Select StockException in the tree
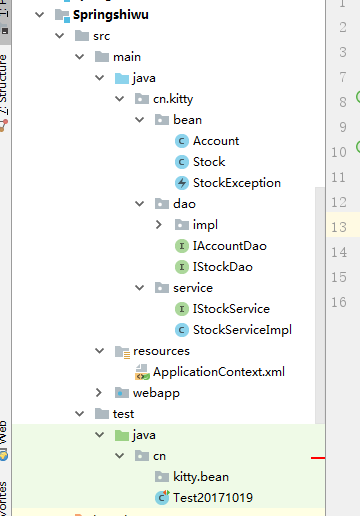The height and width of the screenshot is (516, 360). (x=237, y=183)
